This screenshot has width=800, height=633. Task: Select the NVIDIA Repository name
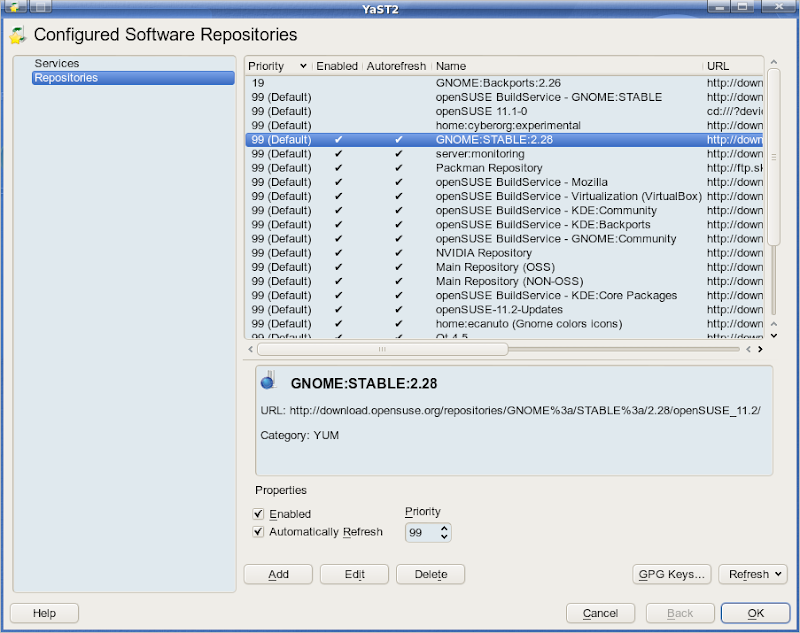(484, 253)
